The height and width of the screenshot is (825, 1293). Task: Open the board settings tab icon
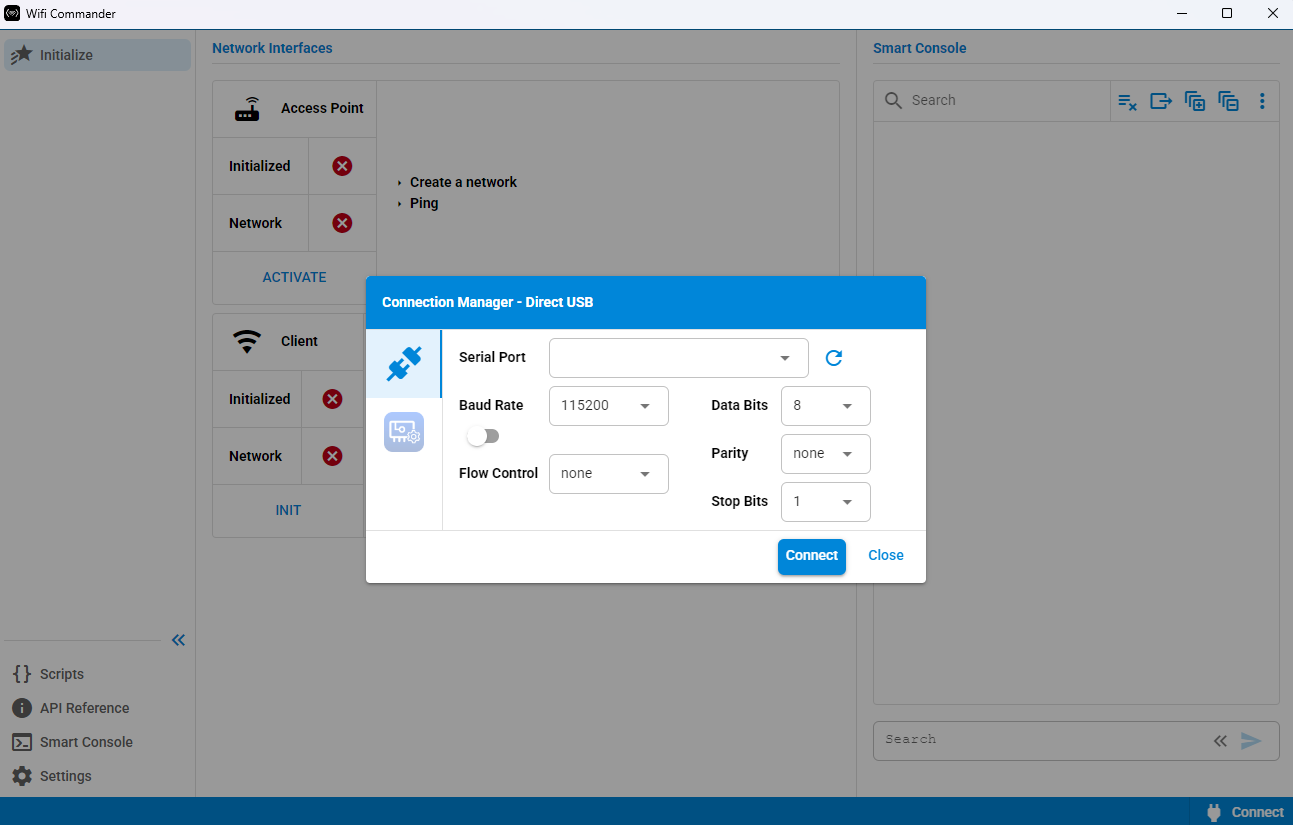coord(404,432)
